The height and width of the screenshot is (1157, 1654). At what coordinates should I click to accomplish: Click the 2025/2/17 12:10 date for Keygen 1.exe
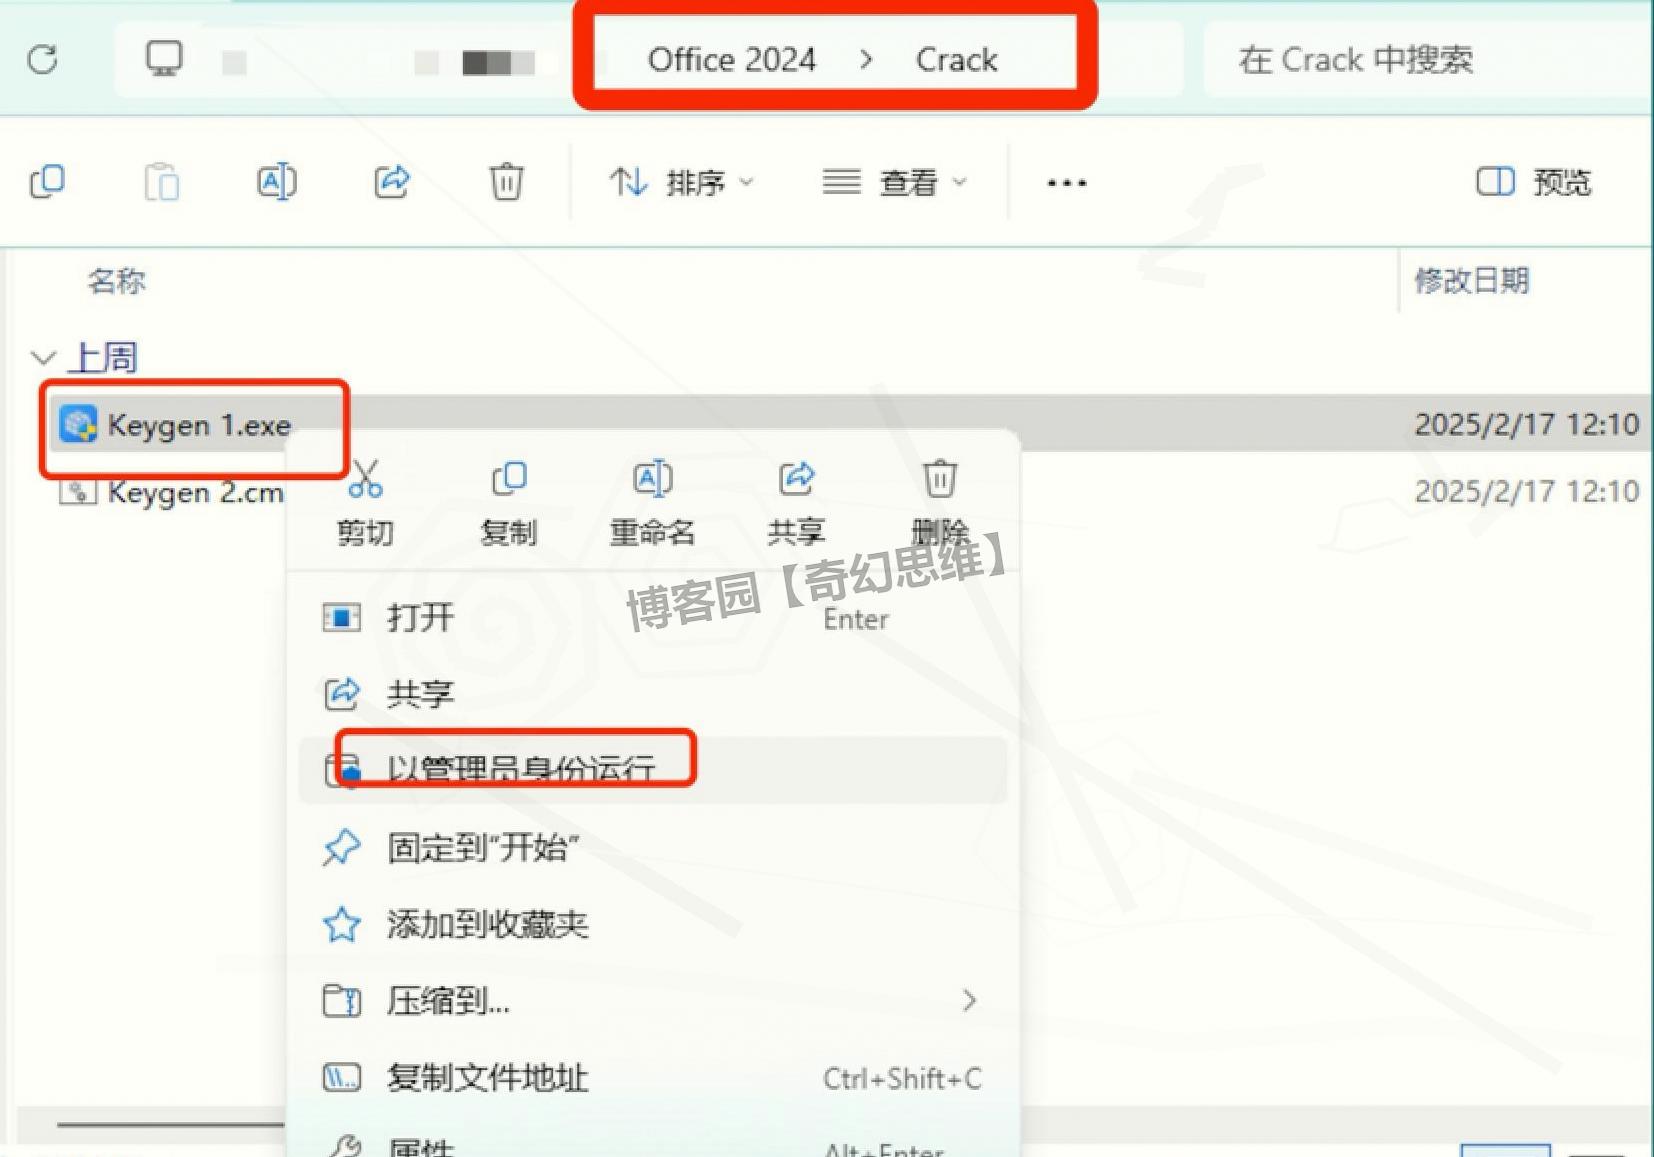click(1526, 424)
